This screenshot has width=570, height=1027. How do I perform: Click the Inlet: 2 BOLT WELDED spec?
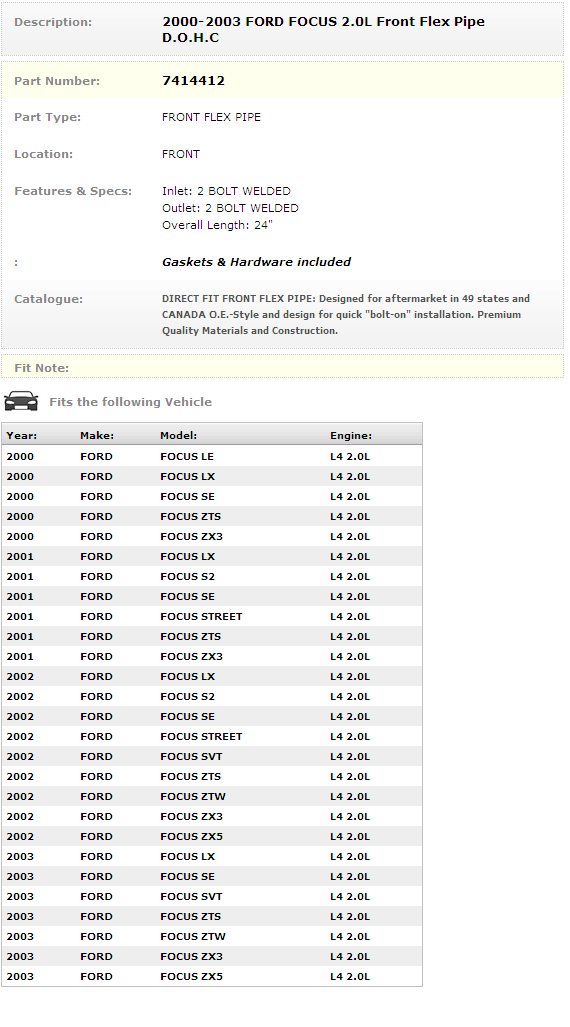click(226, 191)
